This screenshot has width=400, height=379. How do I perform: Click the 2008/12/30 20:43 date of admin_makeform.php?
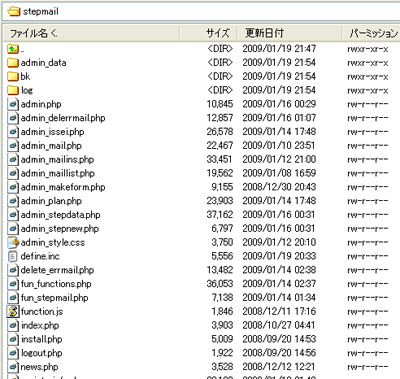click(x=279, y=187)
